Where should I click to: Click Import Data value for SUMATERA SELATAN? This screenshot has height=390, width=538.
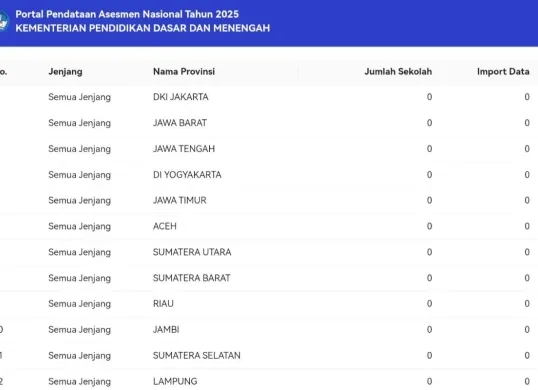point(527,355)
